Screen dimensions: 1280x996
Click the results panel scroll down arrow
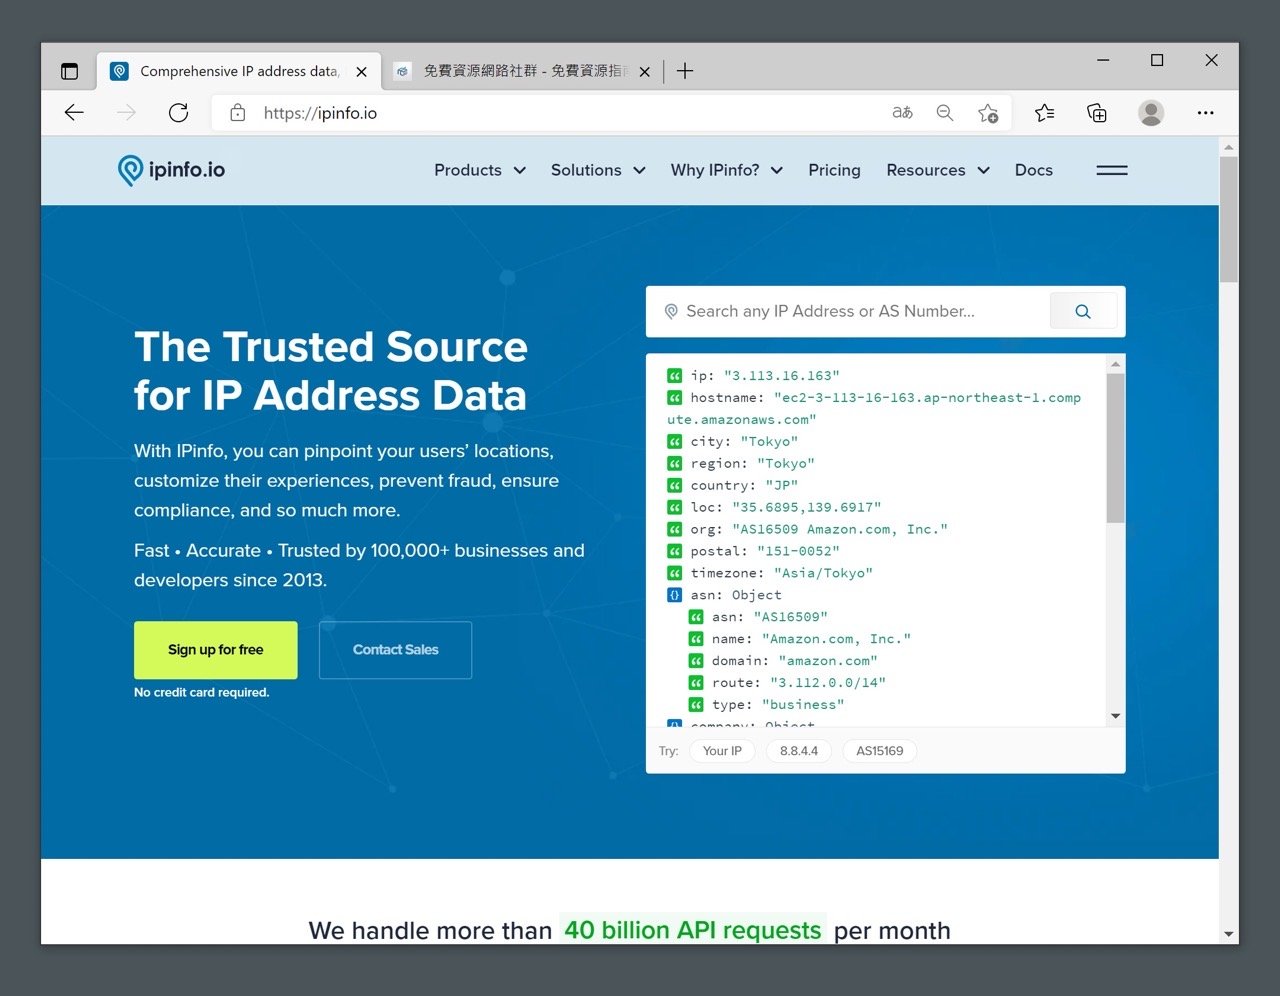tap(1115, 716)
